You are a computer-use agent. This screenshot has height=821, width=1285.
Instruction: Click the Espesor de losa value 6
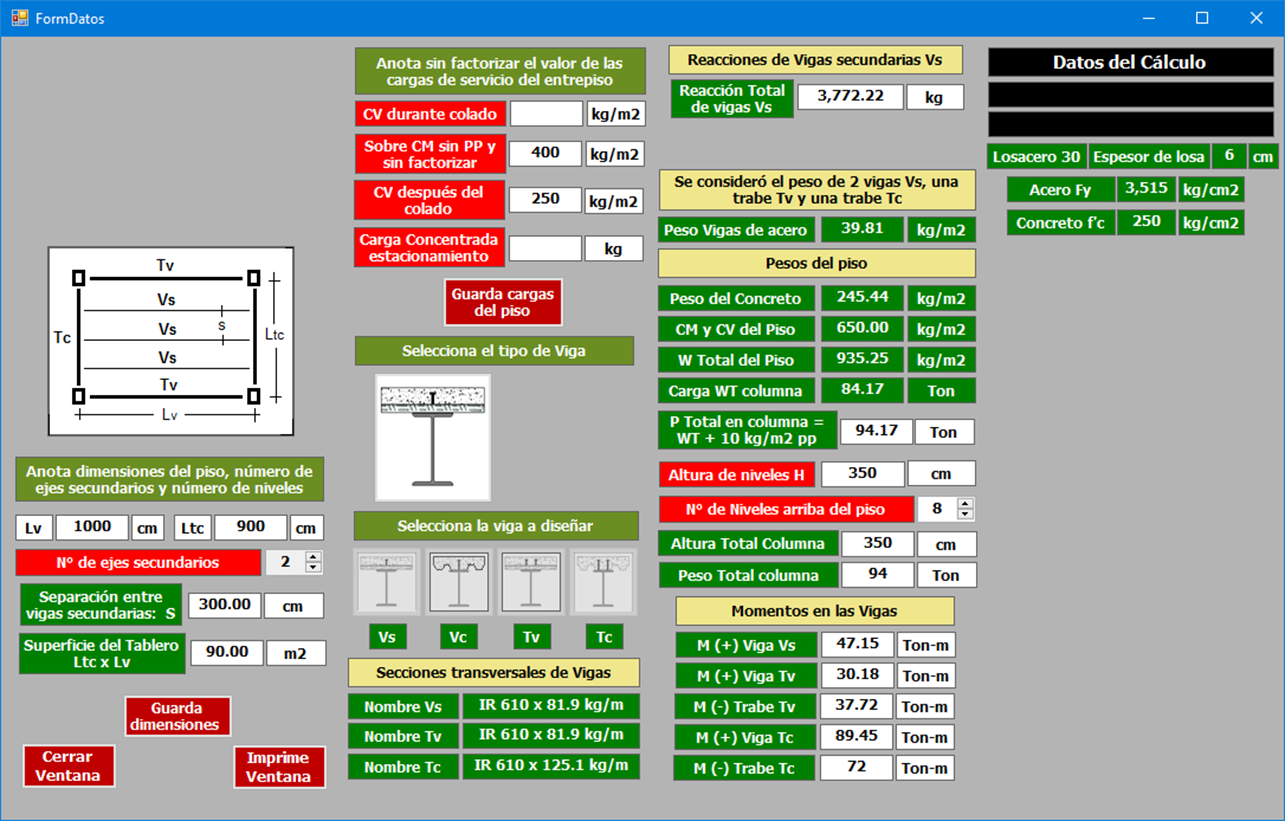(x=1228, y=156)
